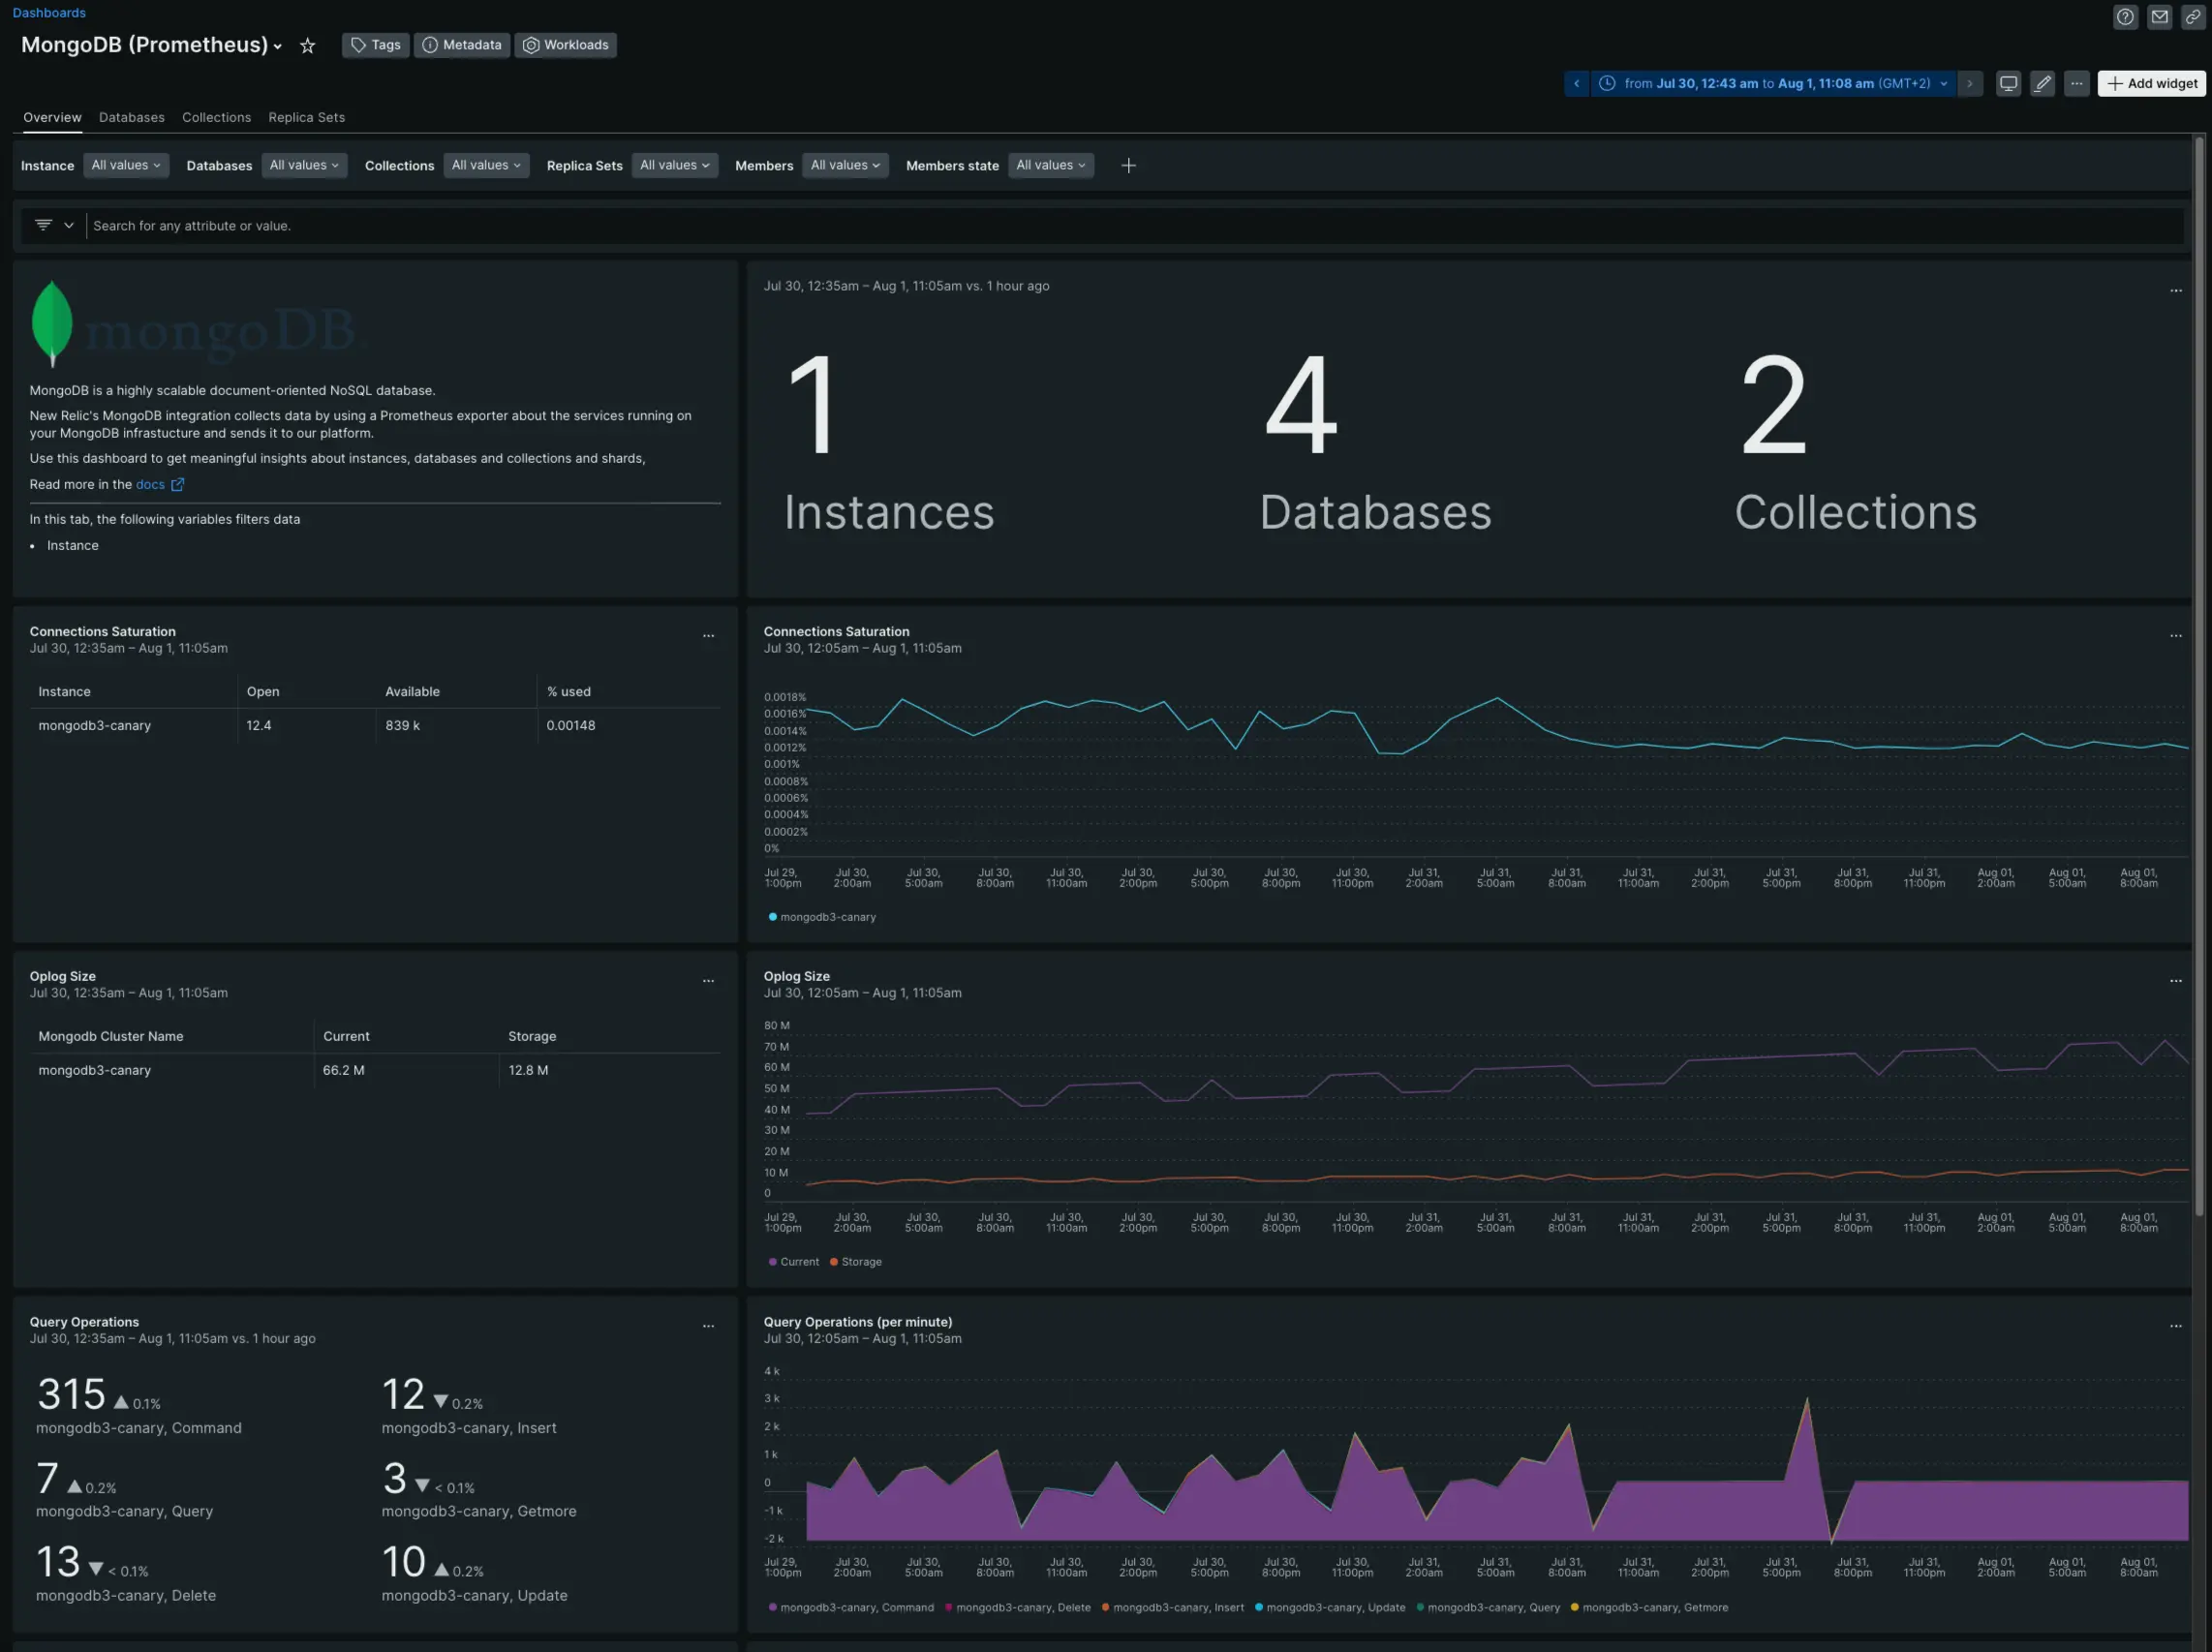Switch to the Replica Sets tab

tap(306, 118)
